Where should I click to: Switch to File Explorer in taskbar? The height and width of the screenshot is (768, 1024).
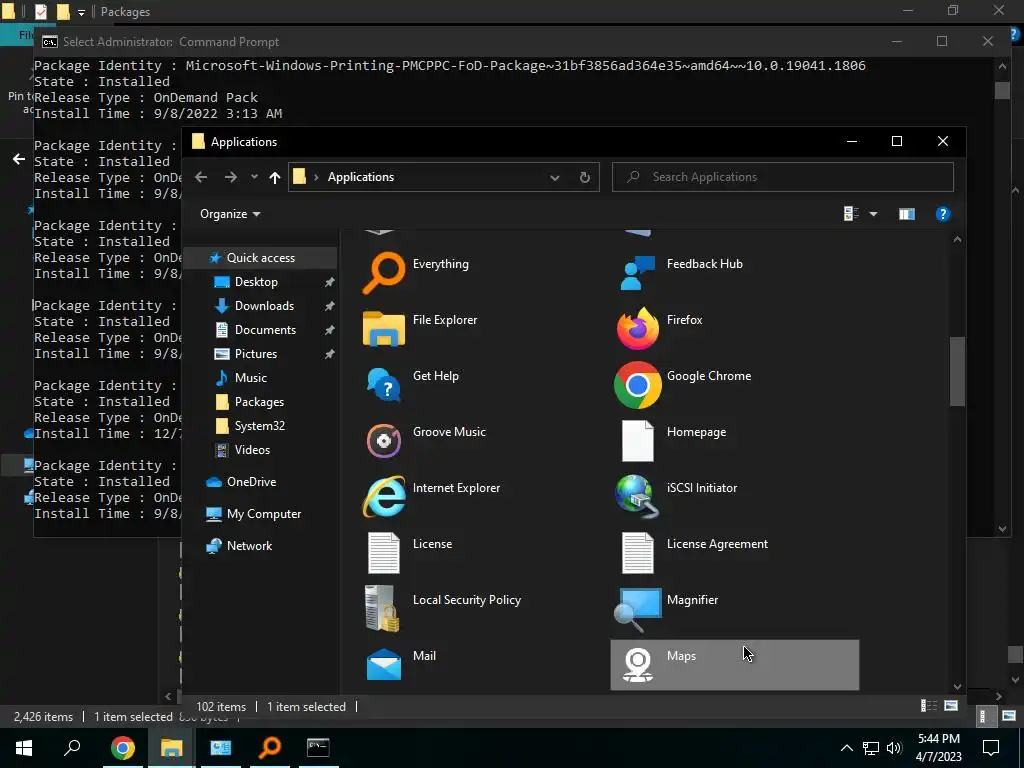click(x=172, y=748)
